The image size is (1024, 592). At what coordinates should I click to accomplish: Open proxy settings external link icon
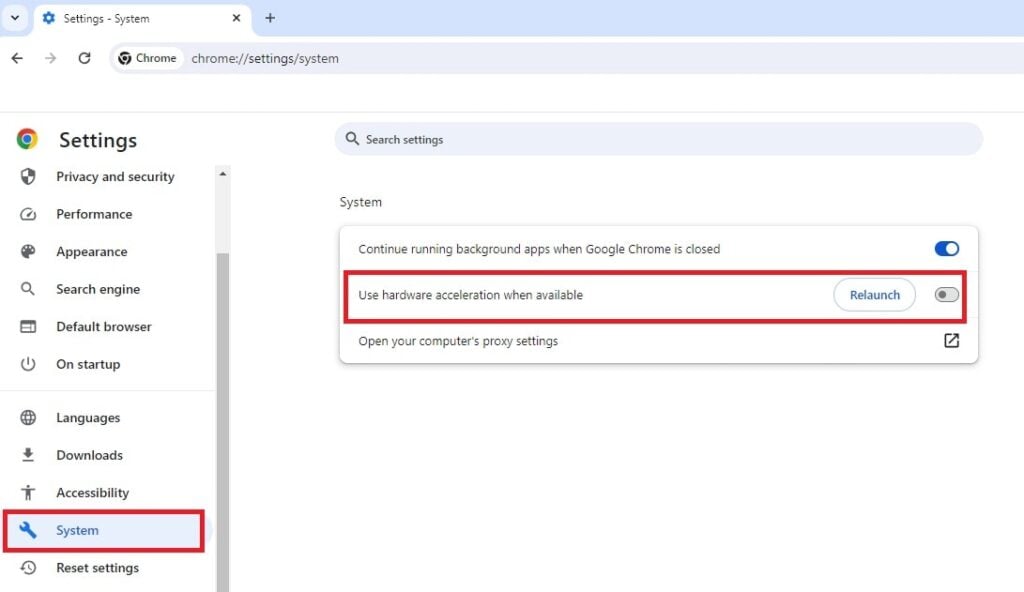(x=951, y=341)
